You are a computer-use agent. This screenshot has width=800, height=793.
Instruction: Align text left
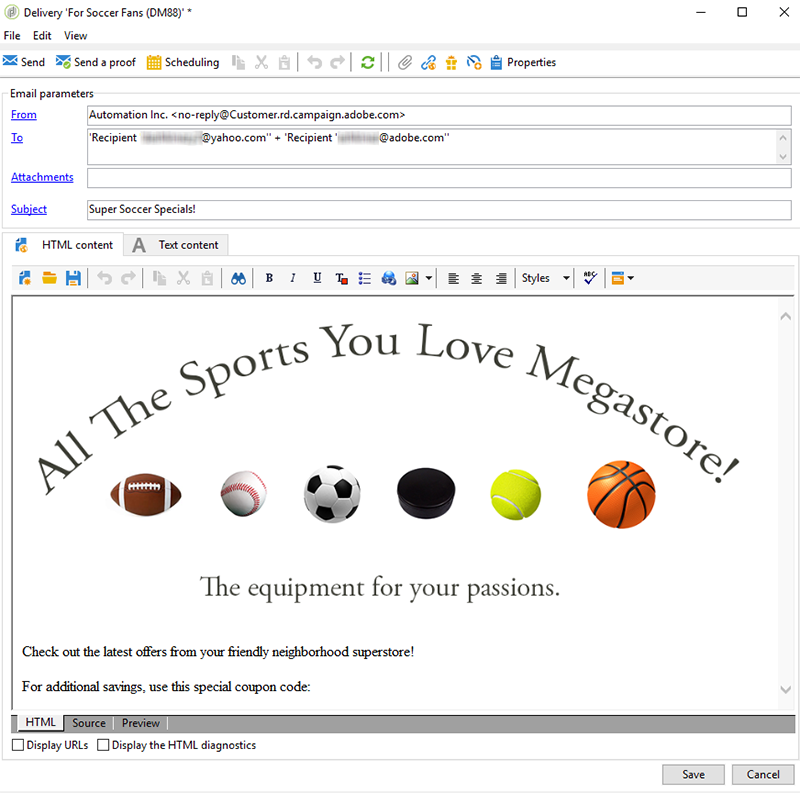pos(453,278)
